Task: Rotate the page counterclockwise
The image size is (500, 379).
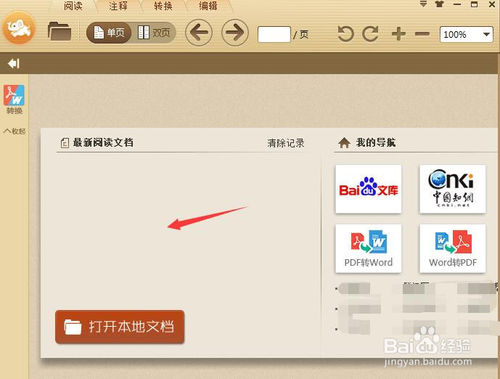Action: (x=345, y=34)
